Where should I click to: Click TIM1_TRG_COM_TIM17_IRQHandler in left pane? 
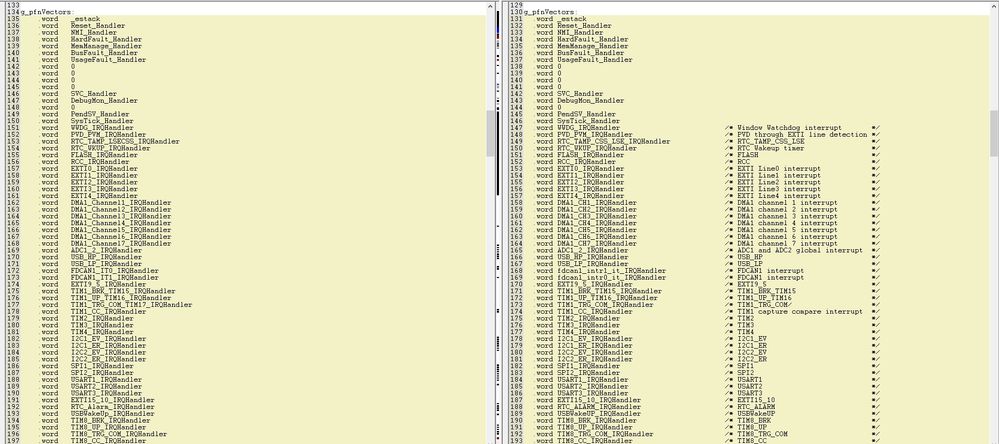coord(131,304)
